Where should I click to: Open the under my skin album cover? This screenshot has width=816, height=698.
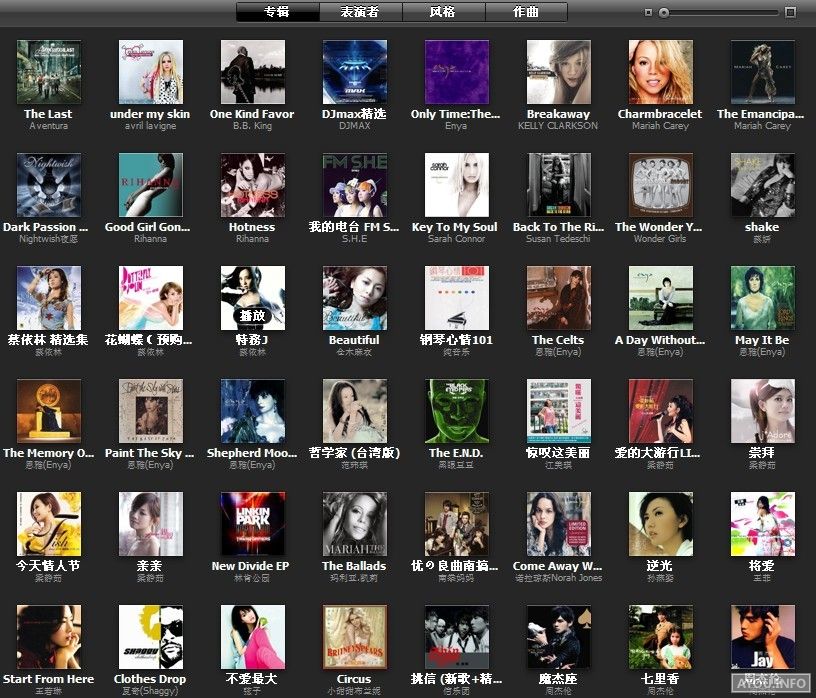(x=151, y=72)
